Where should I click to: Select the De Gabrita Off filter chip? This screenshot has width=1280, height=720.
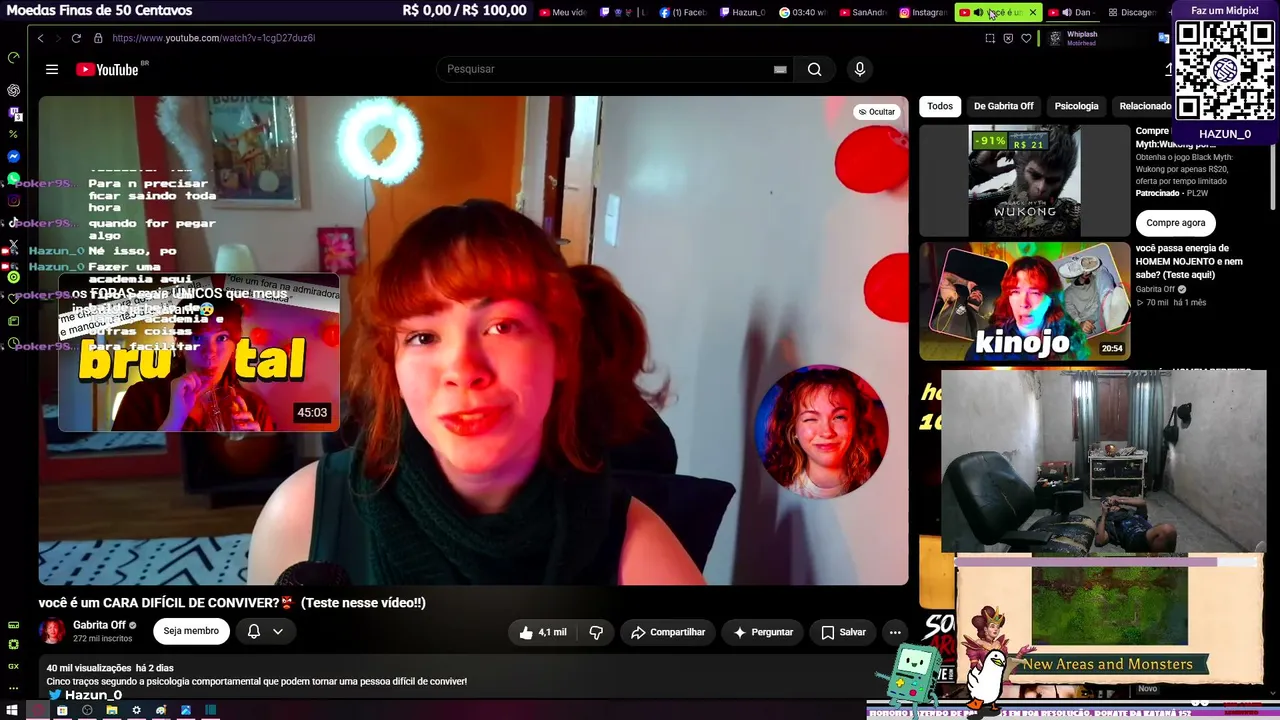tap(1004, 106)
